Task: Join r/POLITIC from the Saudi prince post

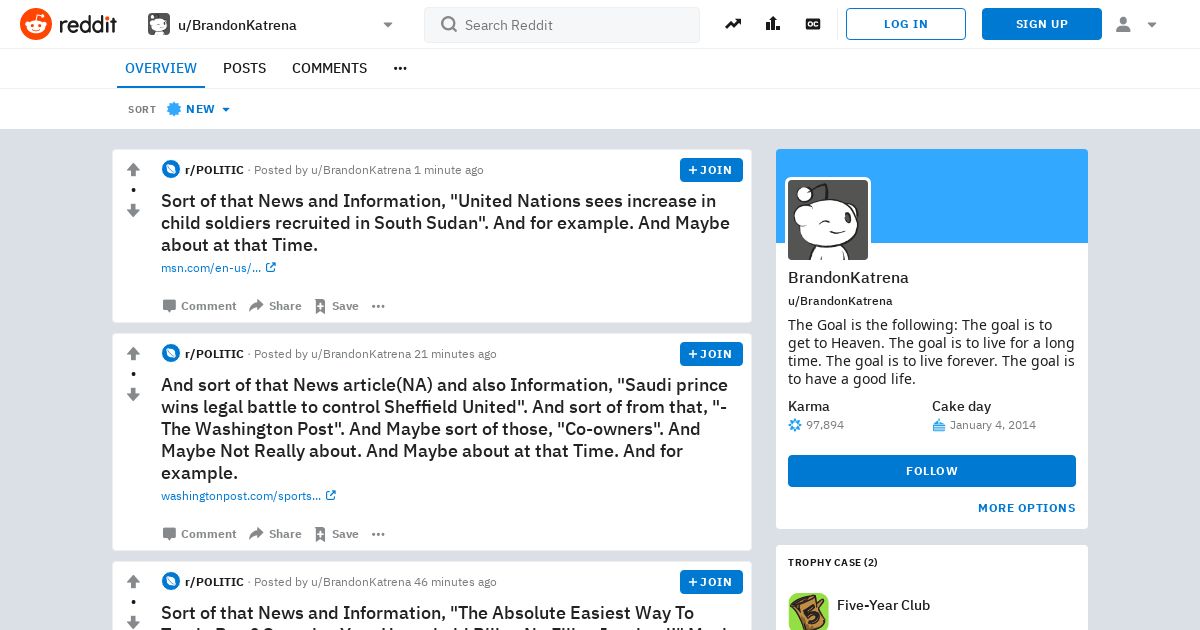Action: pos(711,354)
